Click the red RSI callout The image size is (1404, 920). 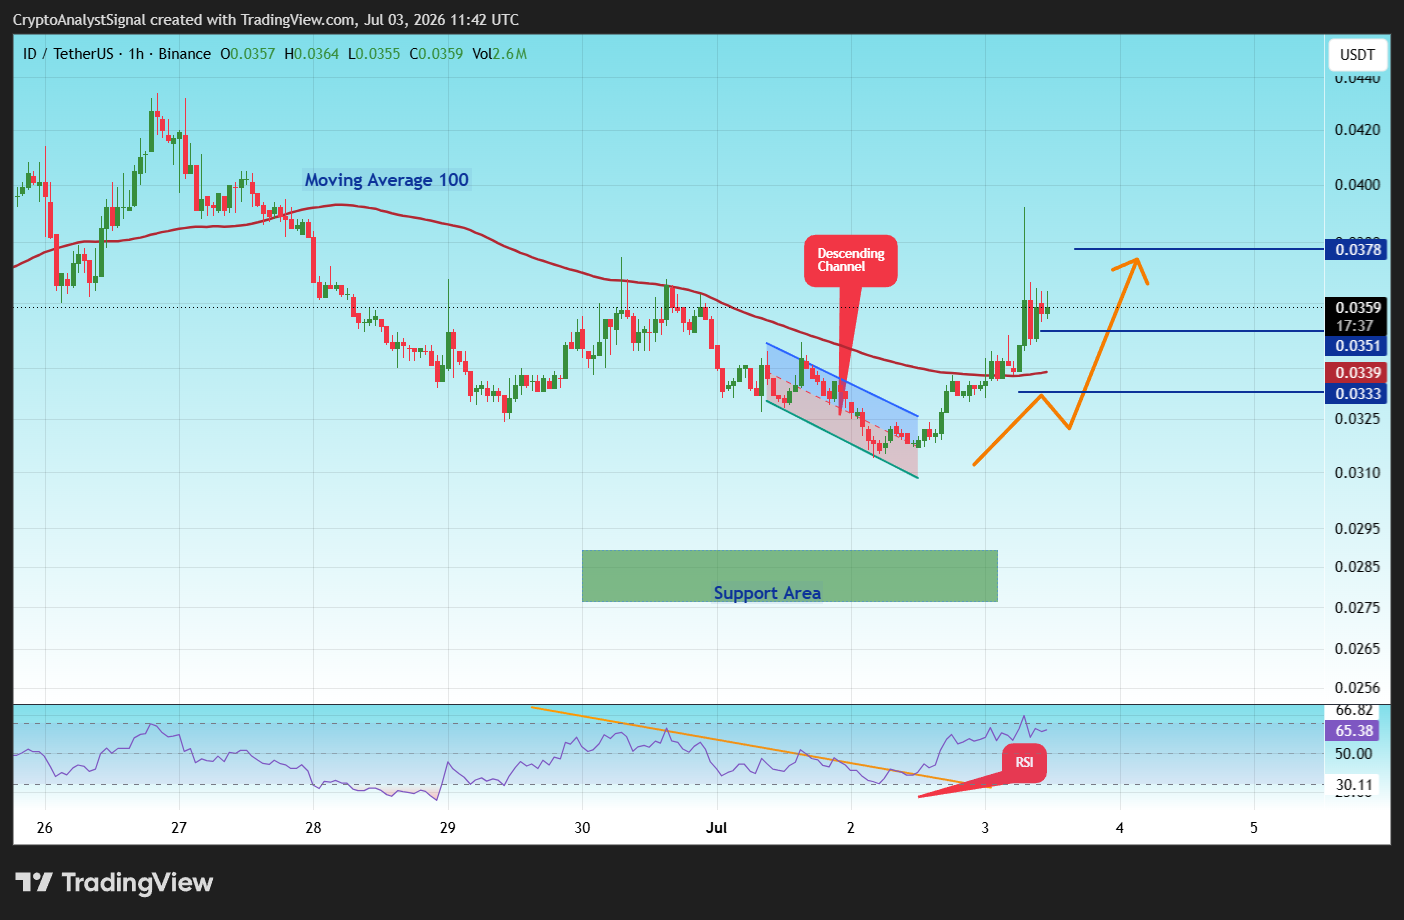(1024, 763)
